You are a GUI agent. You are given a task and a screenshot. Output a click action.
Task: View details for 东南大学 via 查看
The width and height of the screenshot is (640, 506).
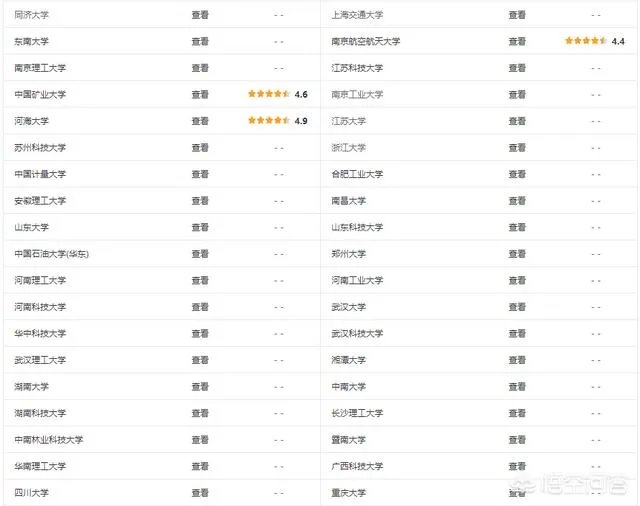200,41
